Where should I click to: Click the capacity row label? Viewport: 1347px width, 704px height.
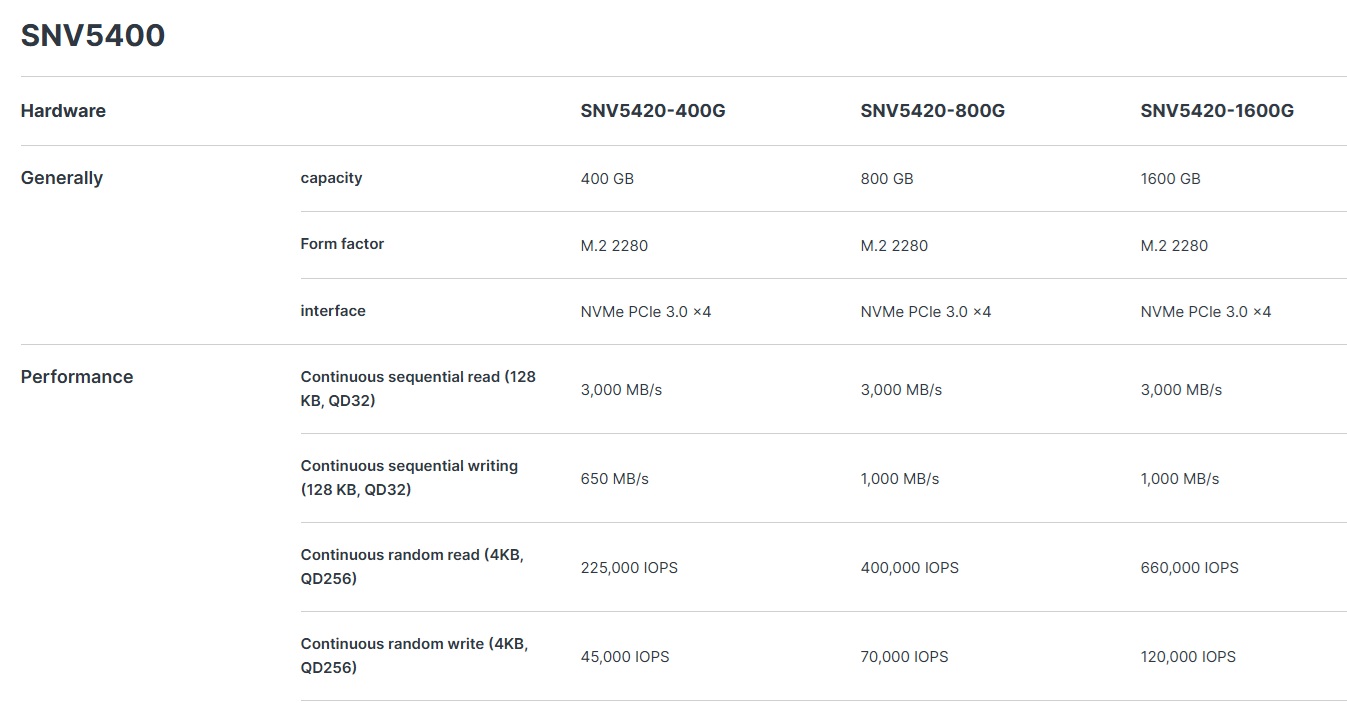click(331, 178)
